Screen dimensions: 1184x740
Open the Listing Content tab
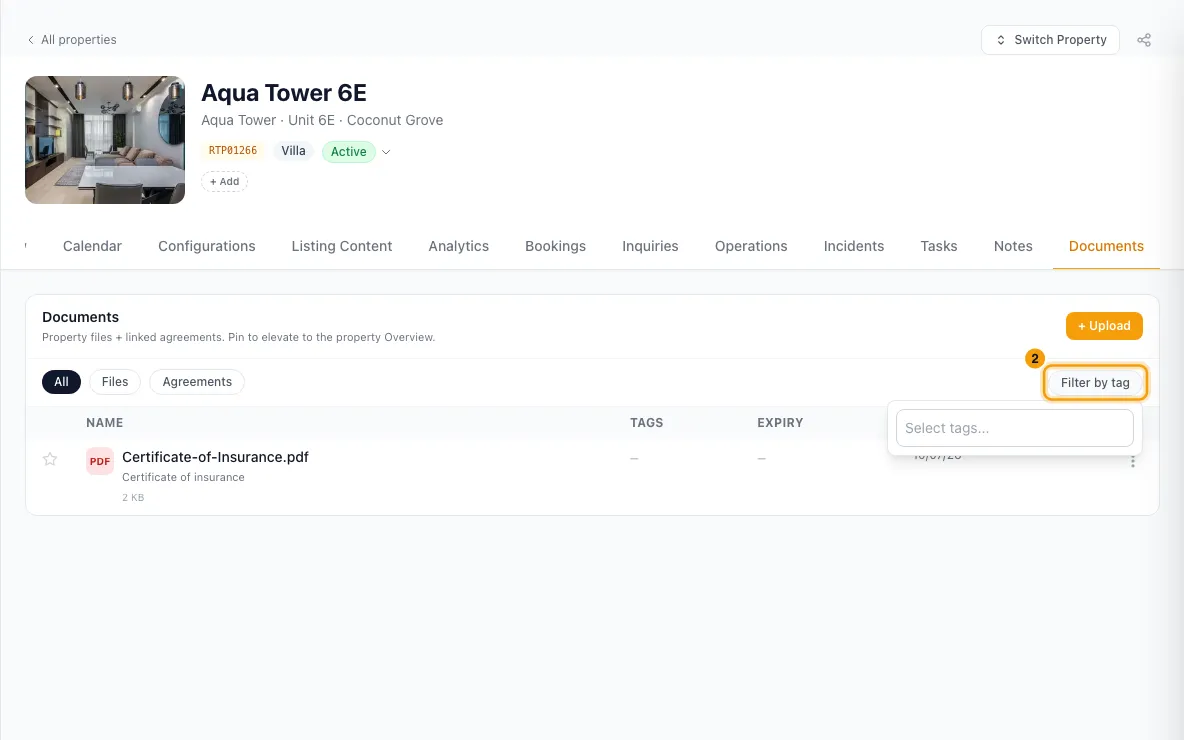(x=342, y=246)
